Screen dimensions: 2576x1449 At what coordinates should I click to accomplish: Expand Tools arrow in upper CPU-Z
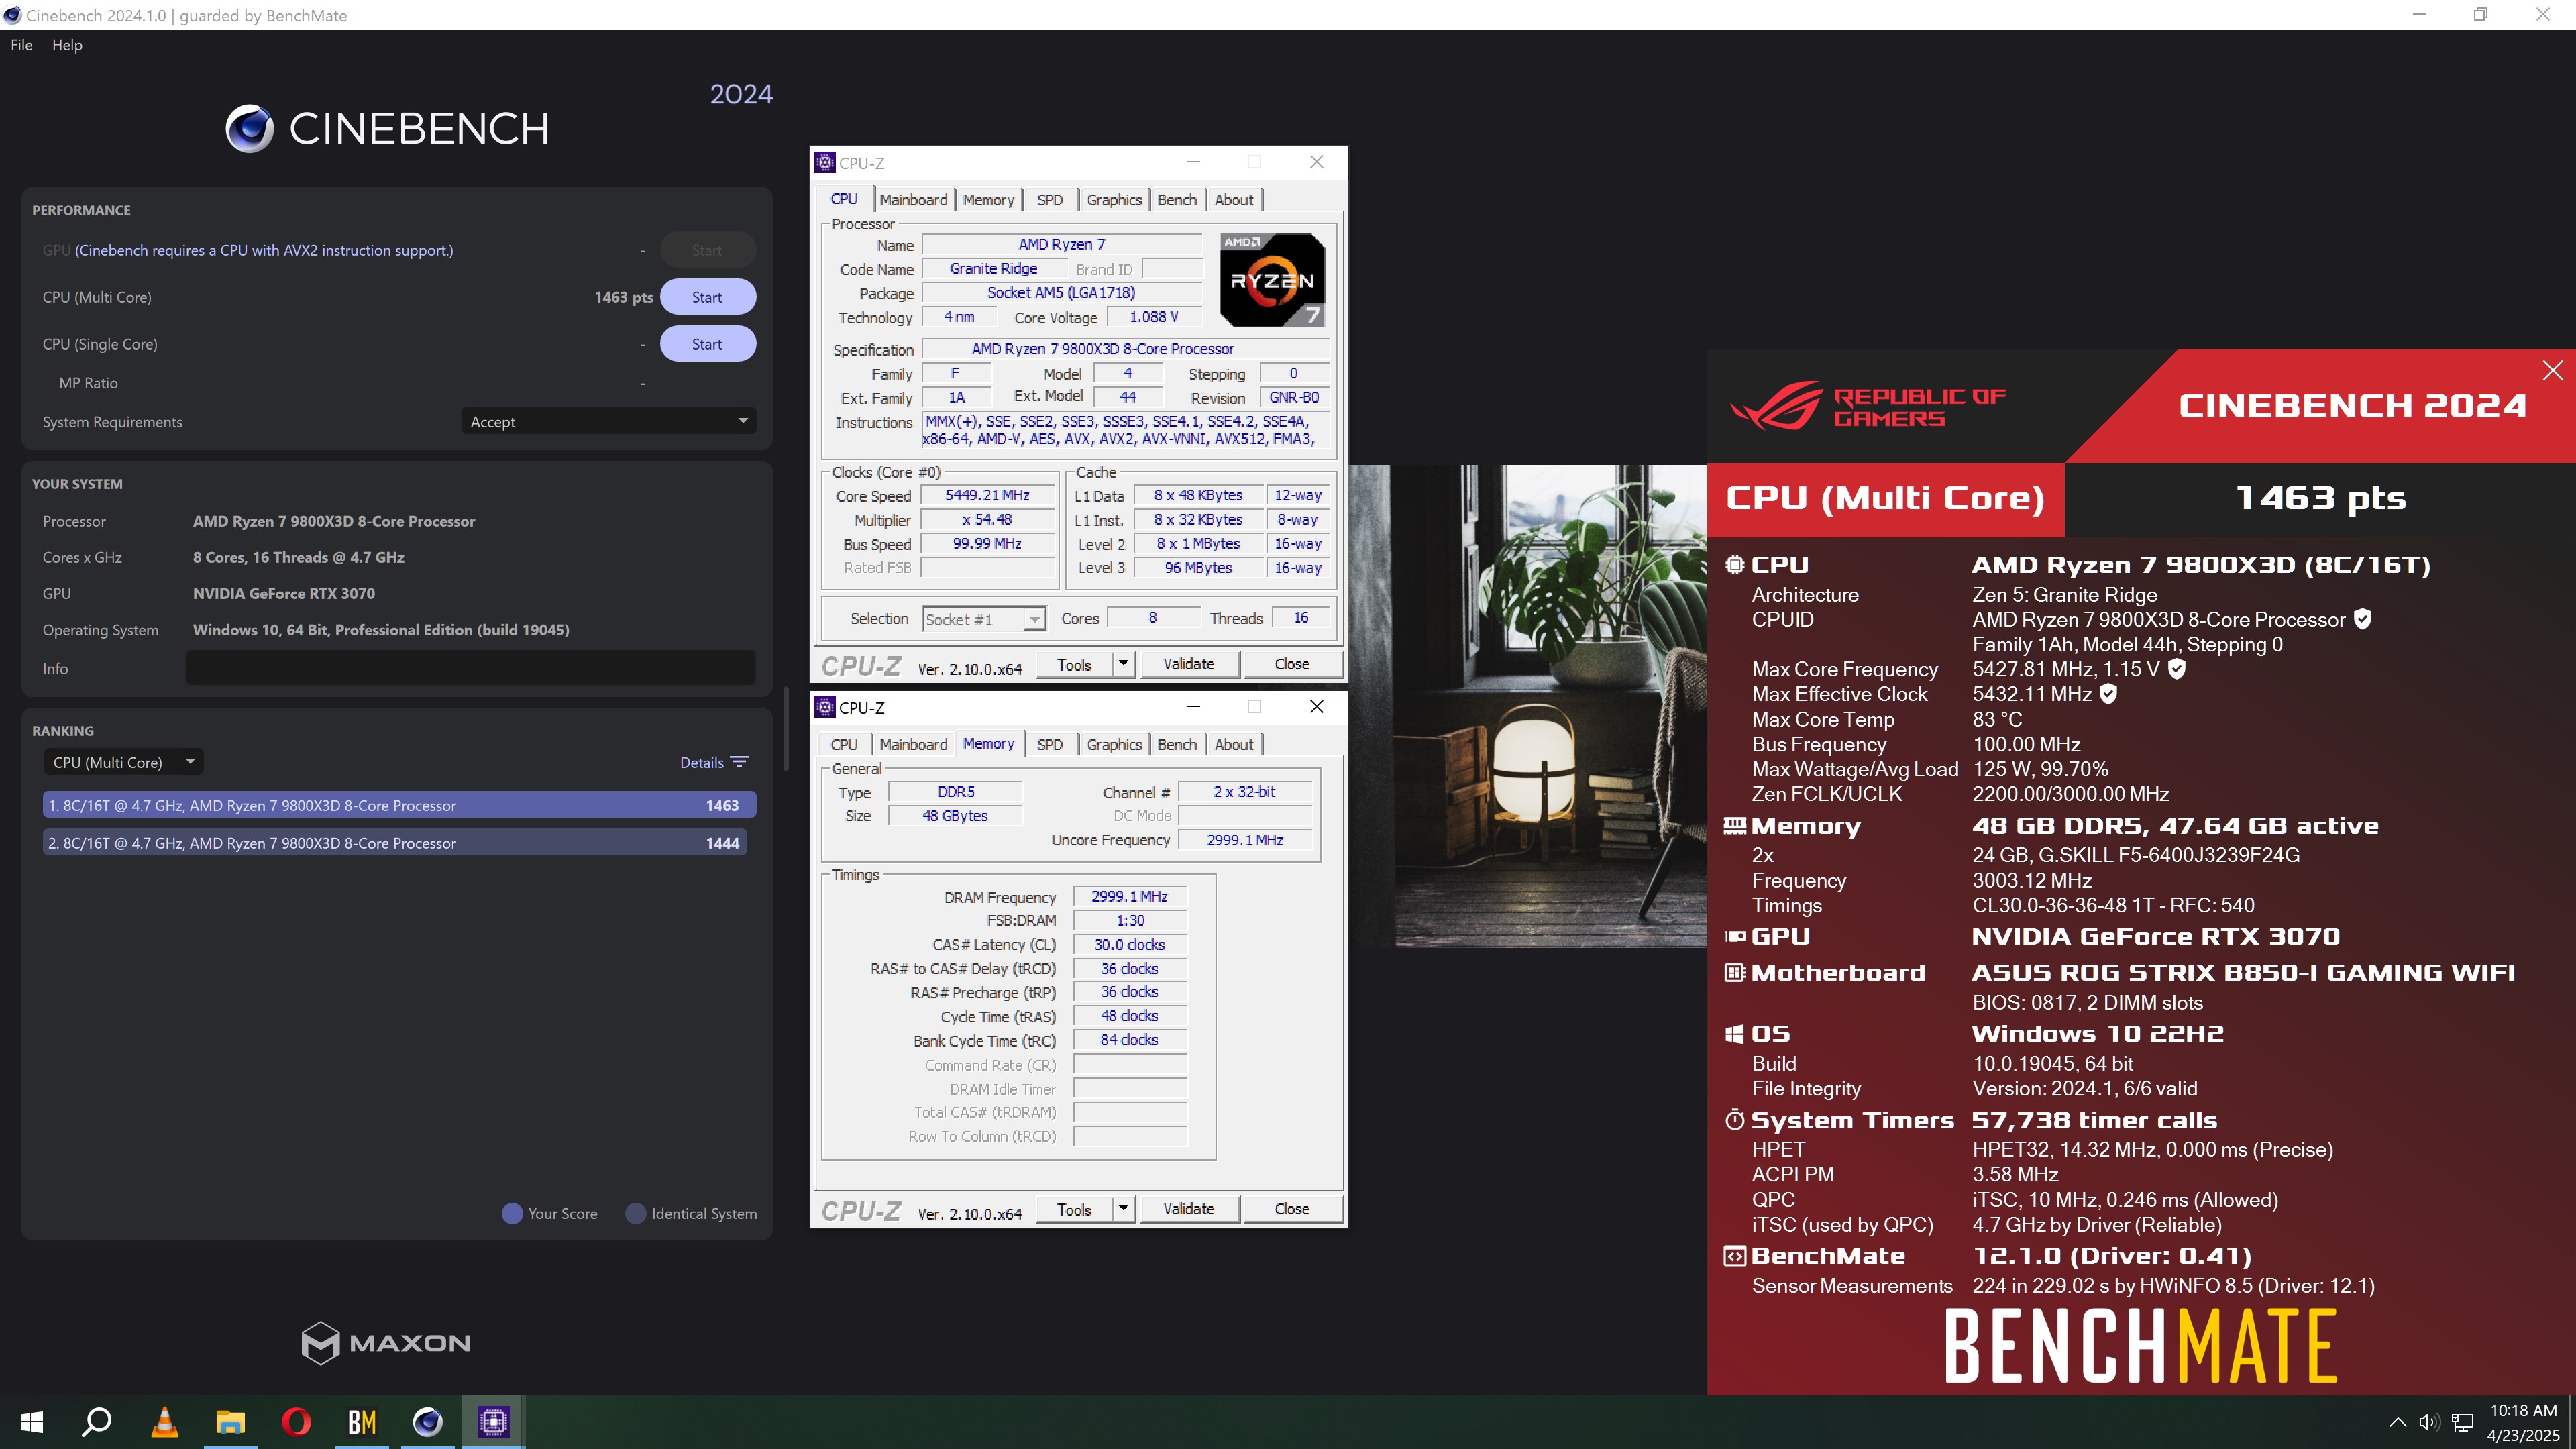coord(1123,664)
